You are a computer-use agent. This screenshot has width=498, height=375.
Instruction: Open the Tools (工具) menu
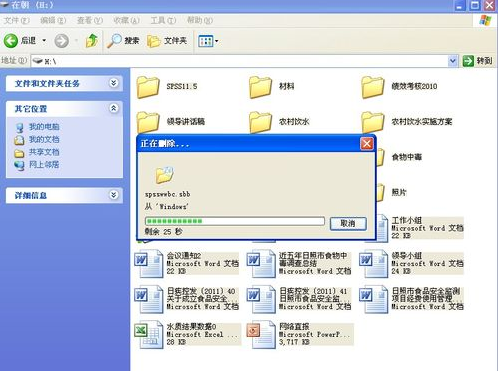pyautogui.click(x=163, y=21)
